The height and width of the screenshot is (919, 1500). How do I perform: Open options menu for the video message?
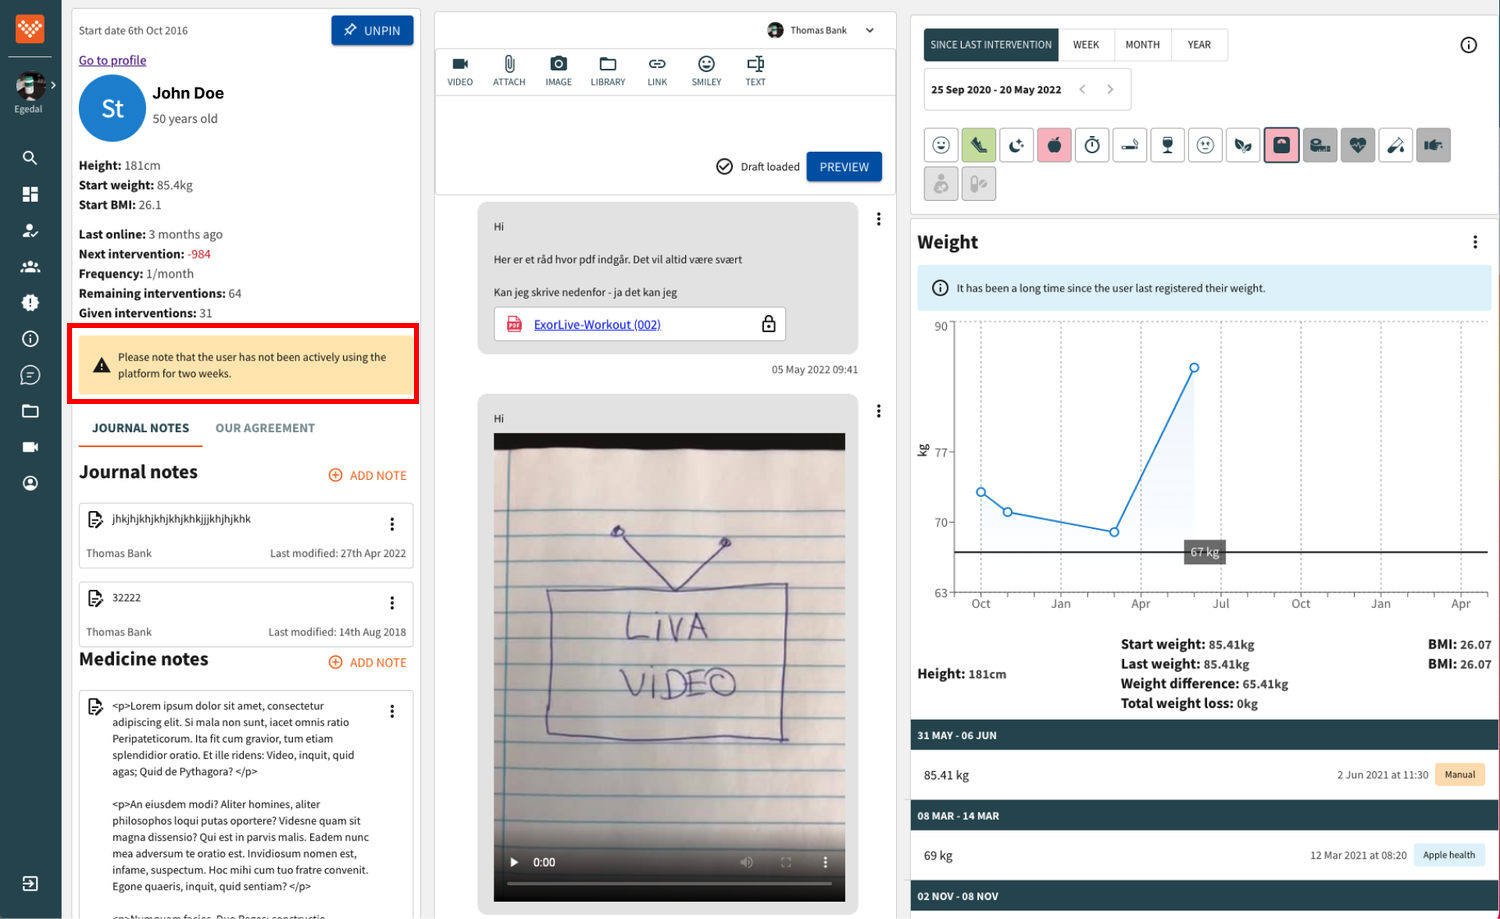[878, 411]
